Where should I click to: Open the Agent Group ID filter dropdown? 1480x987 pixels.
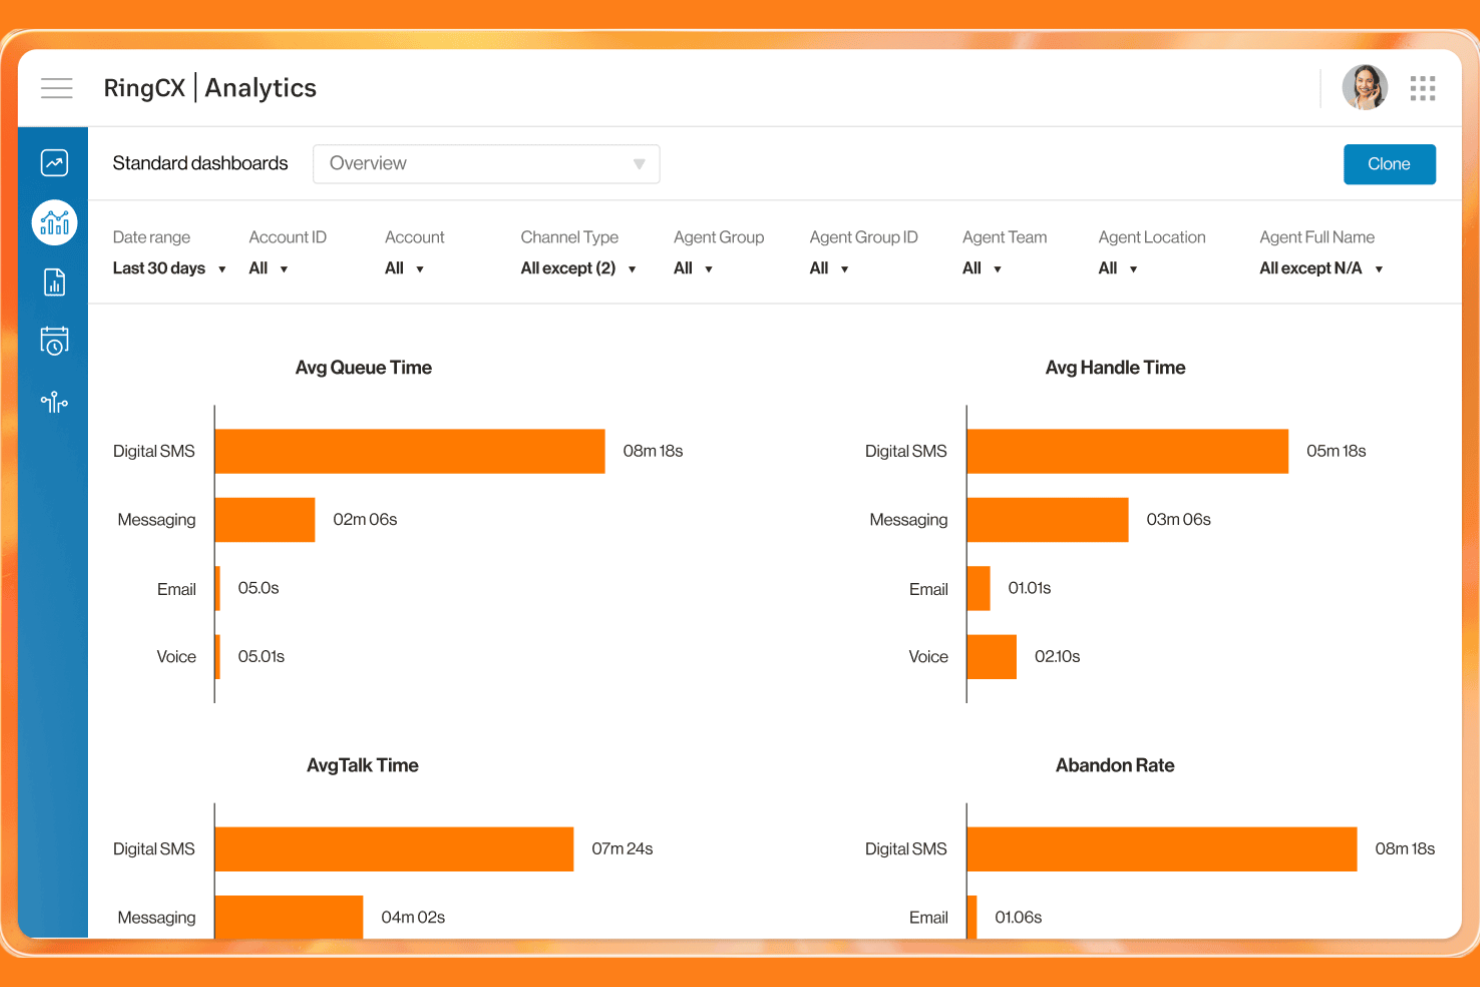pos(829,268)
